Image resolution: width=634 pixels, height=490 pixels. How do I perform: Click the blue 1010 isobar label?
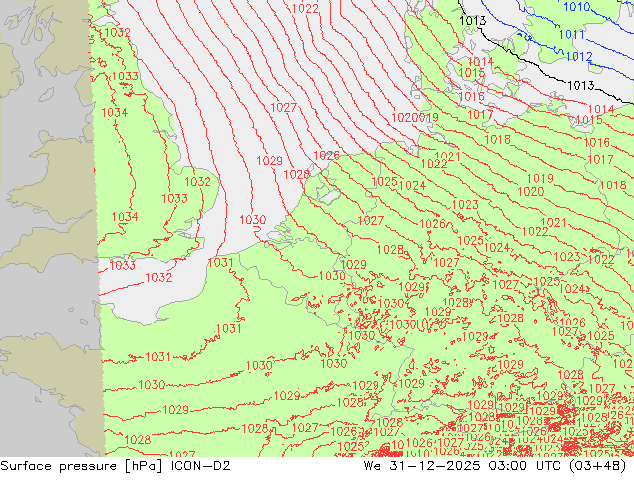pyautogui.click(x=577, y=7)
